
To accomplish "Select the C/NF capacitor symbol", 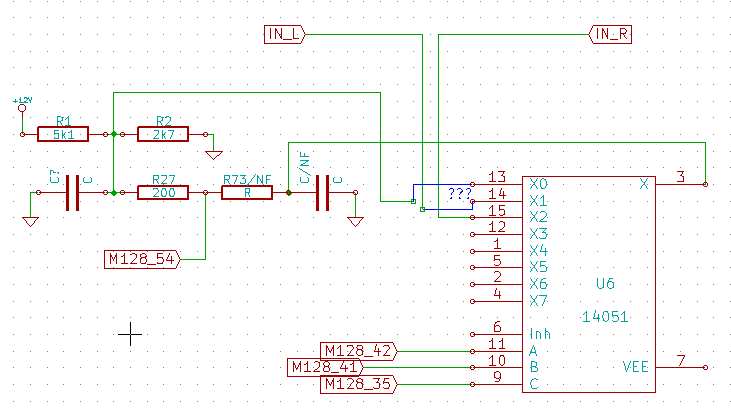I will coord(322,193).
